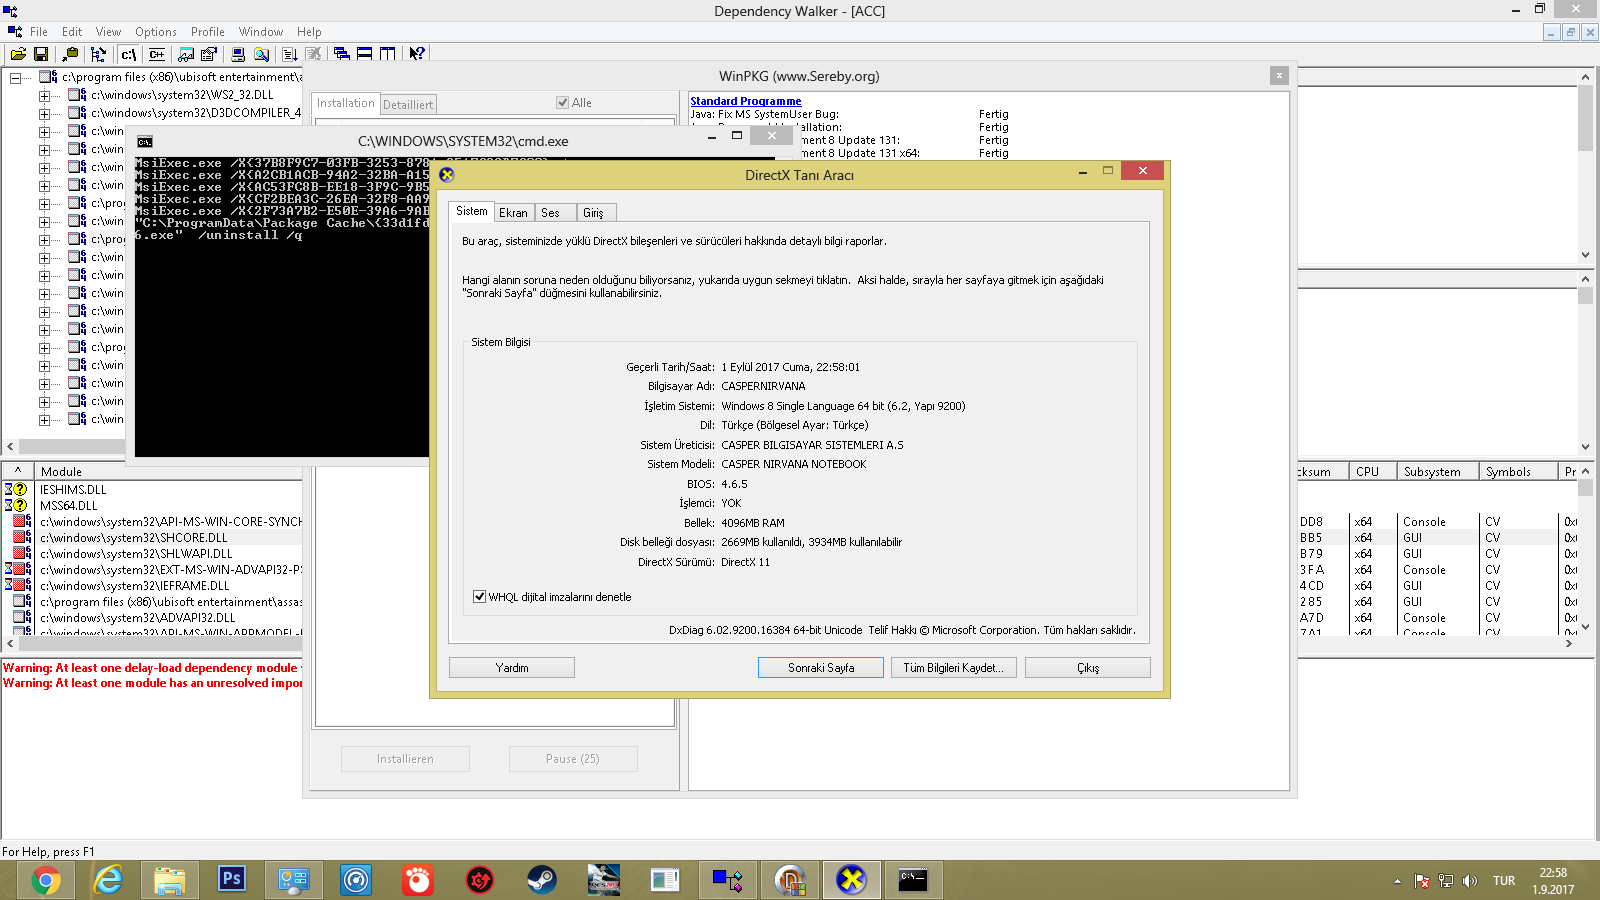Click the Yardım button

point(512,668)
